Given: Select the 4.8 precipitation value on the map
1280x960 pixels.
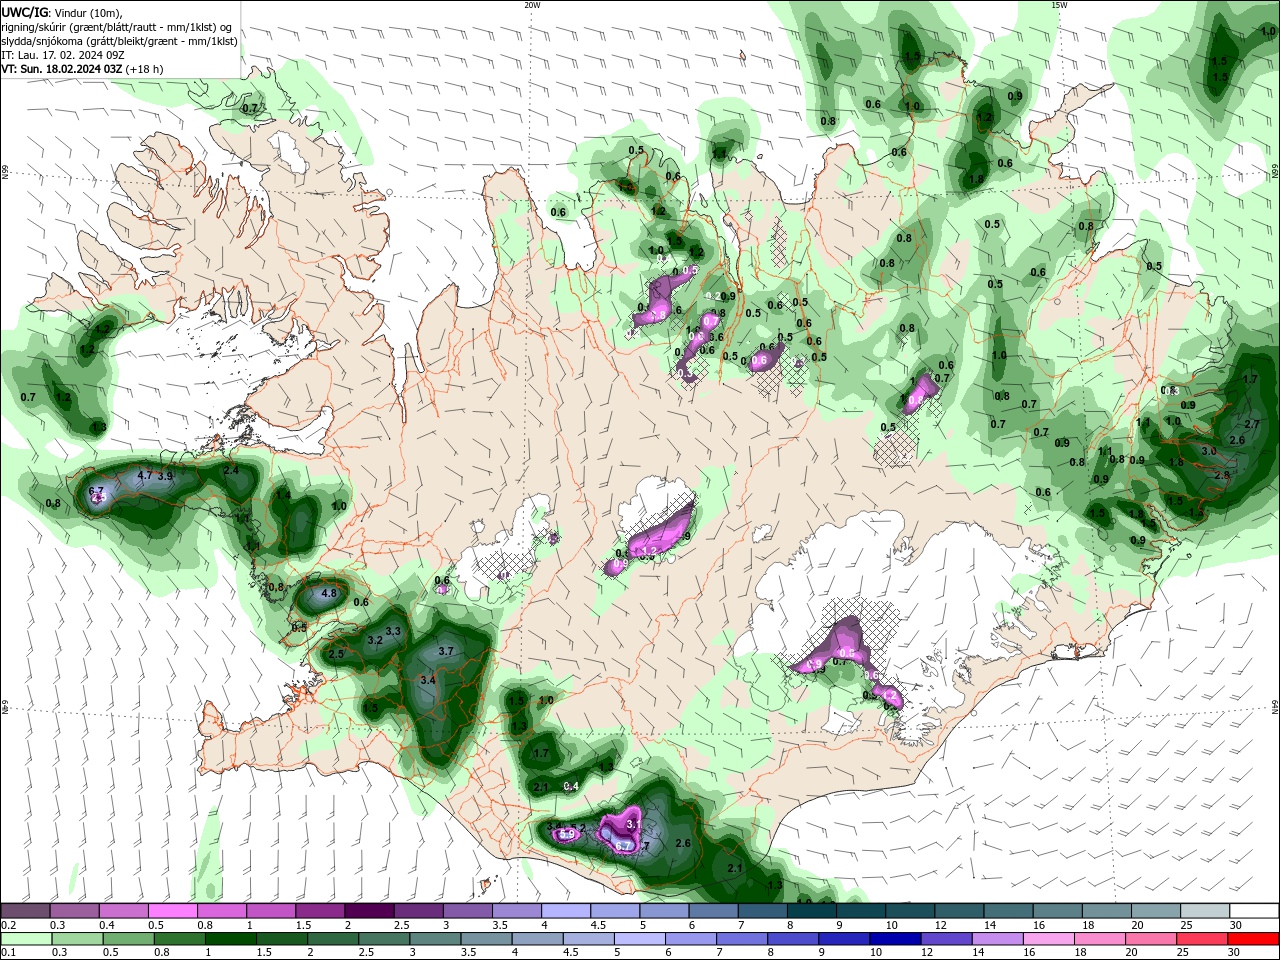Looking at the screenshot, I should tap(329, 594).
